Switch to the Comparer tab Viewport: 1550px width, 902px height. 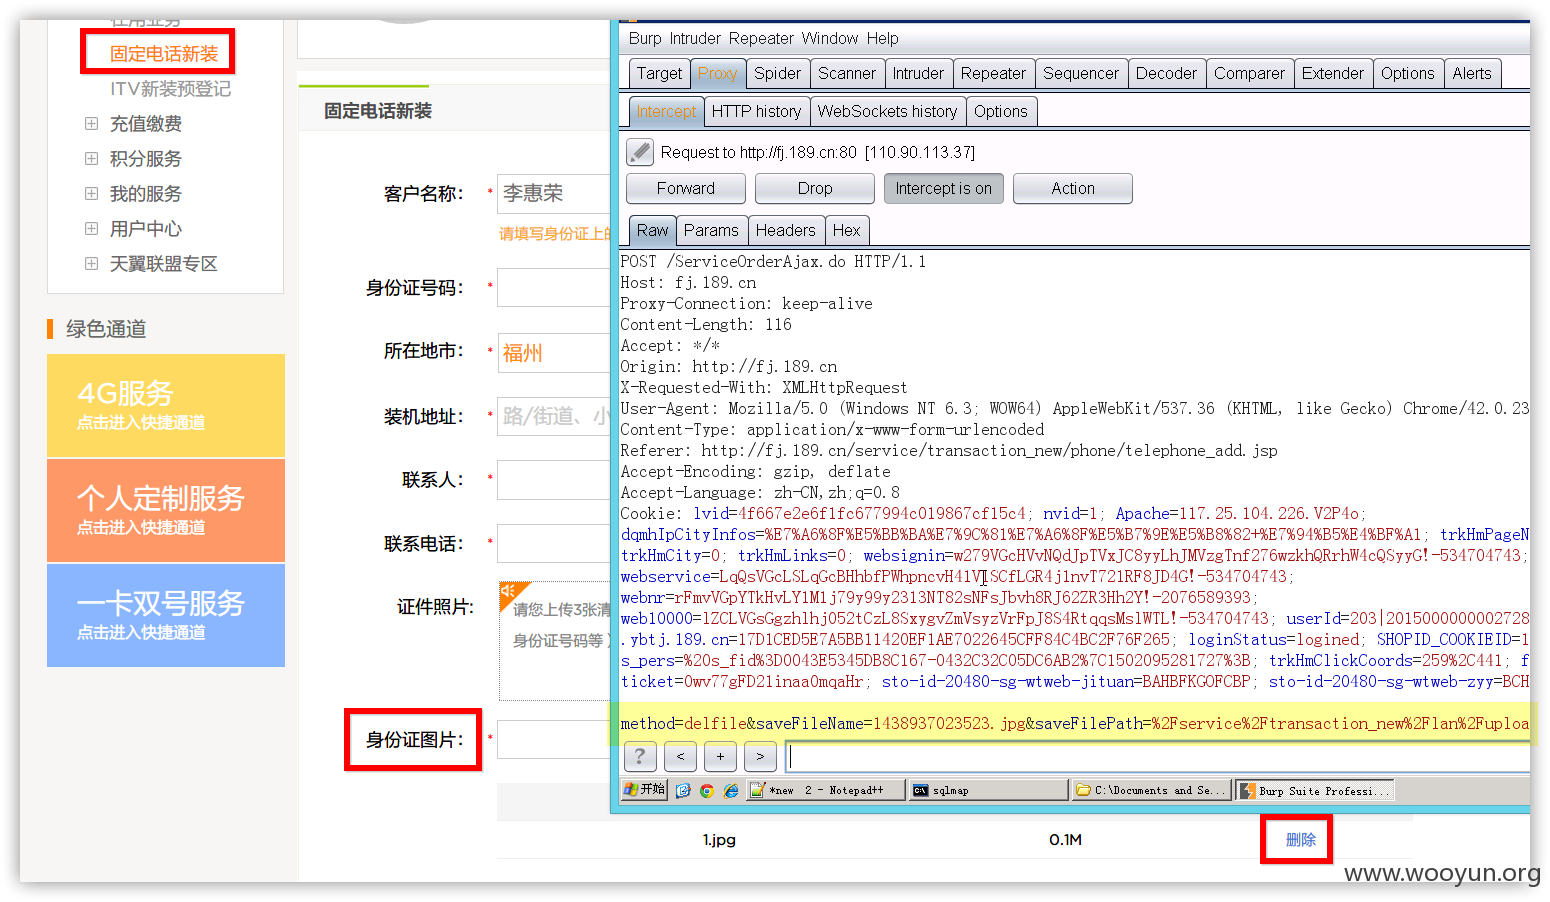tap(1249, 73)
